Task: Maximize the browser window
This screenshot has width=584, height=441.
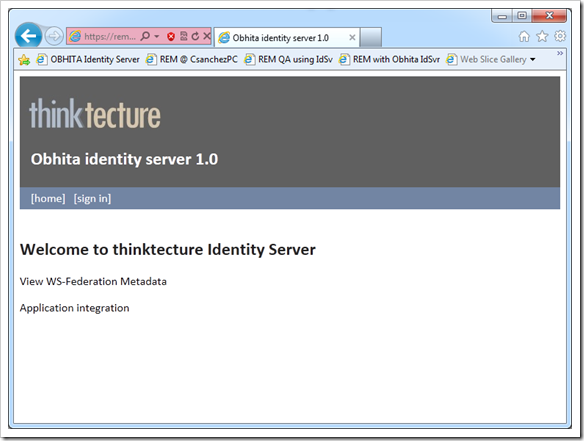Action: tap(522, 15)
